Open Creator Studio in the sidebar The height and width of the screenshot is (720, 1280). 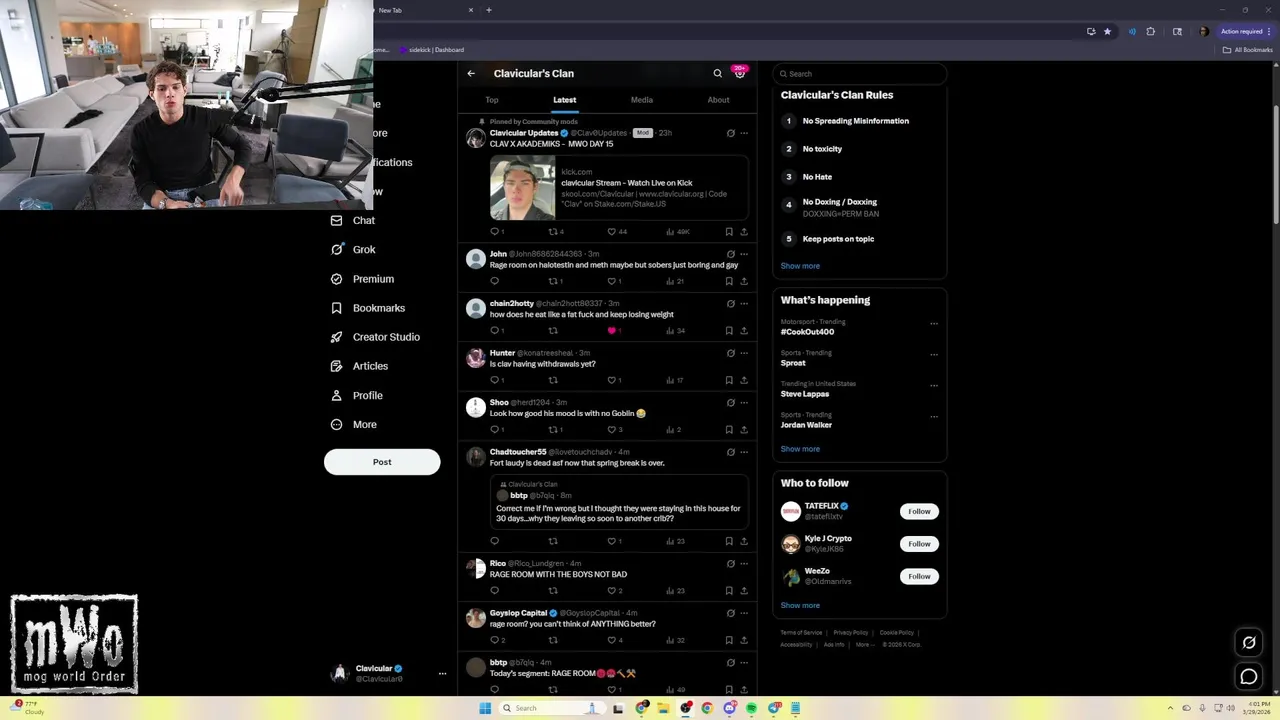pos(375,337)
